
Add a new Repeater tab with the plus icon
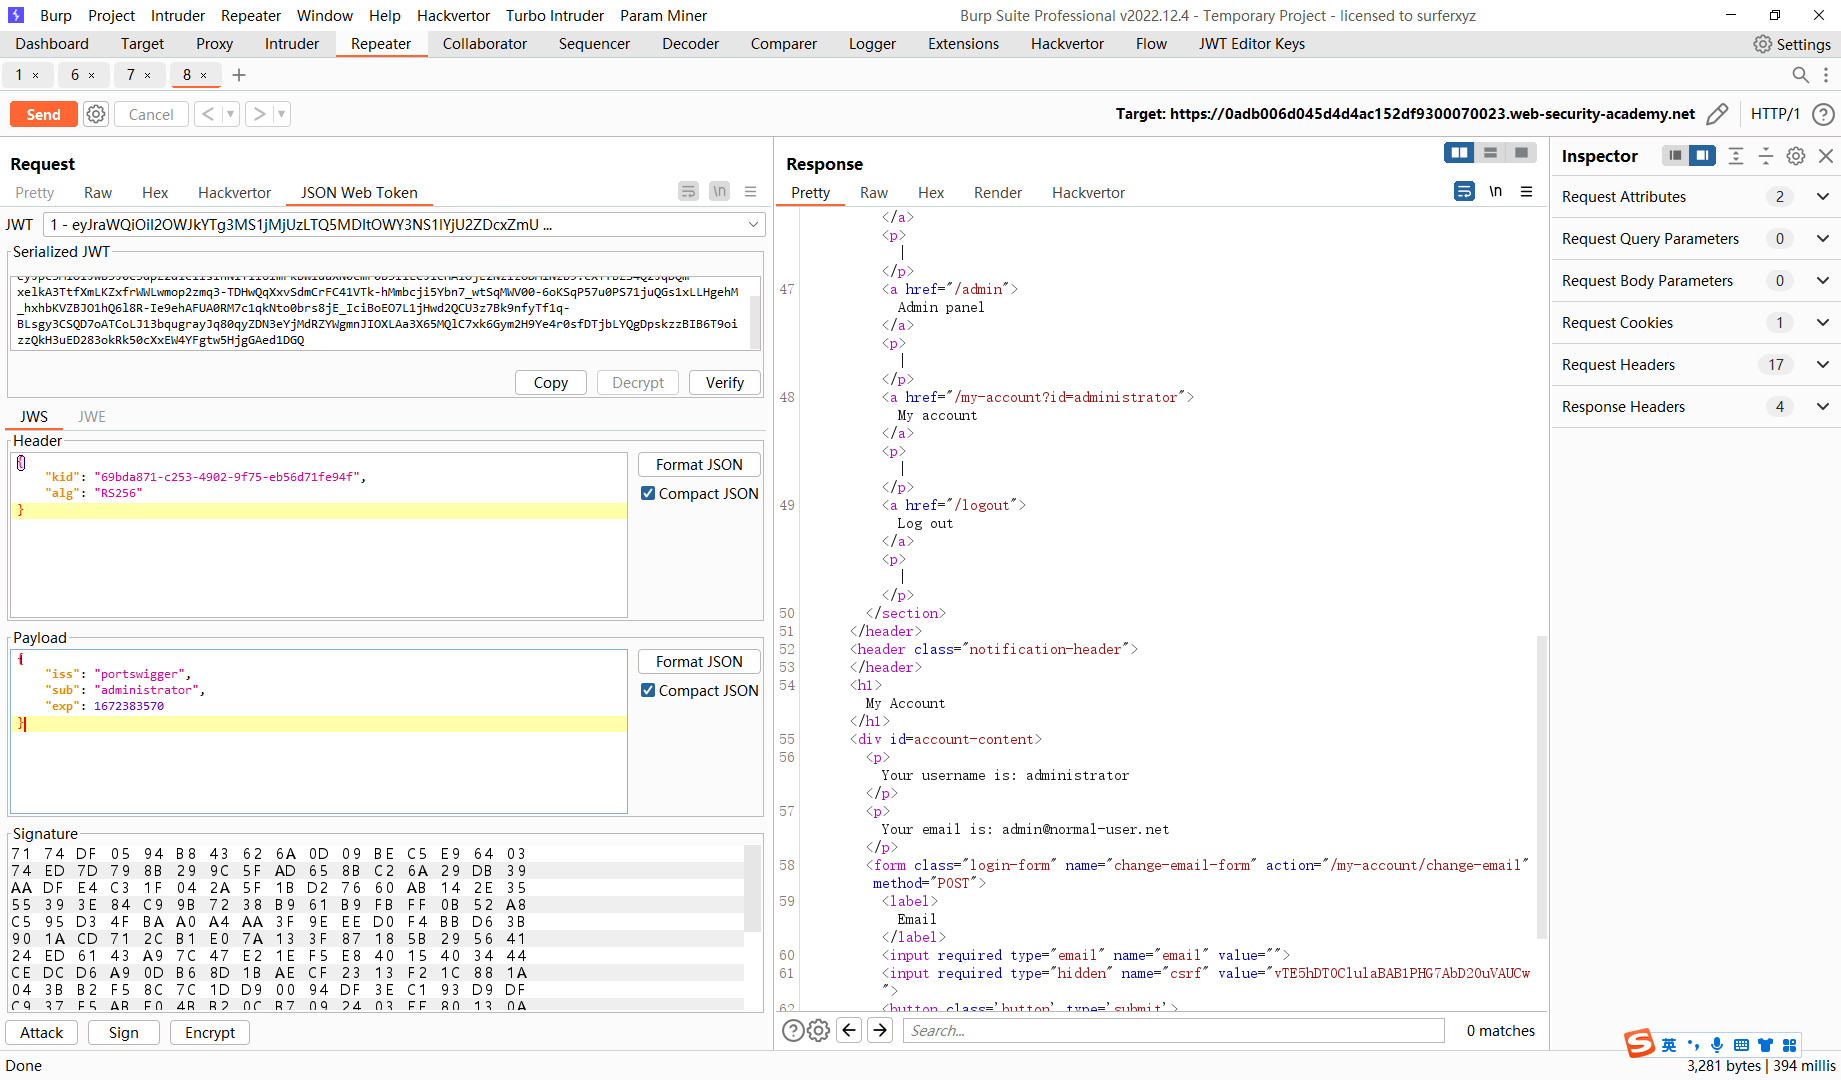click(239, 75)
